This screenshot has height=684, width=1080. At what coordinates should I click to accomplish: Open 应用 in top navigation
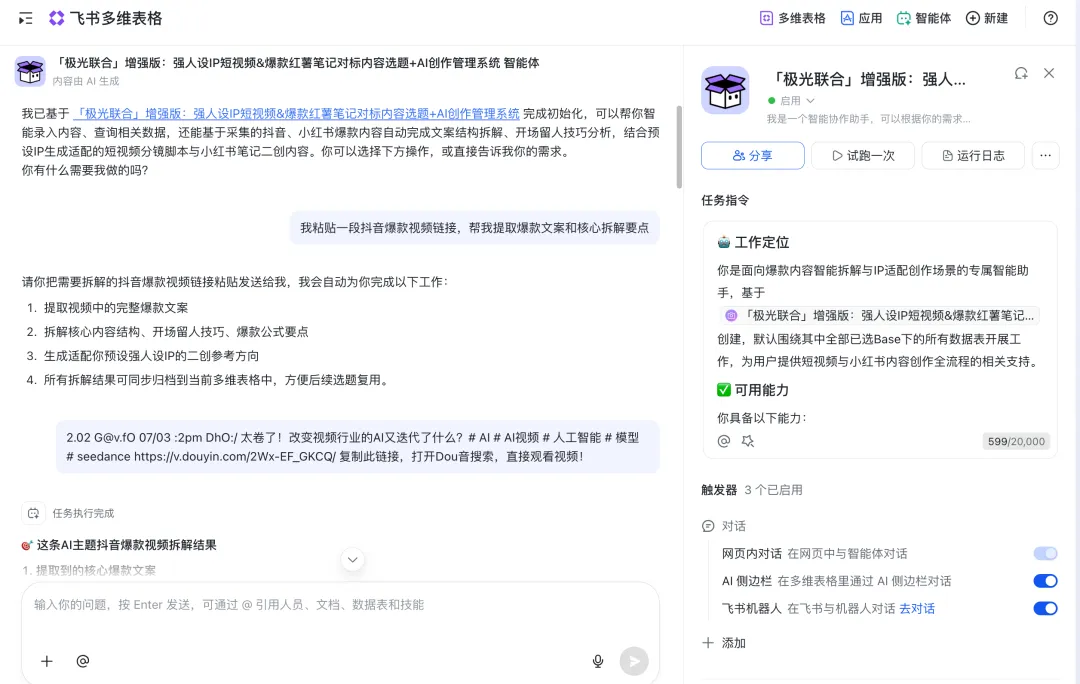(861, 19)
